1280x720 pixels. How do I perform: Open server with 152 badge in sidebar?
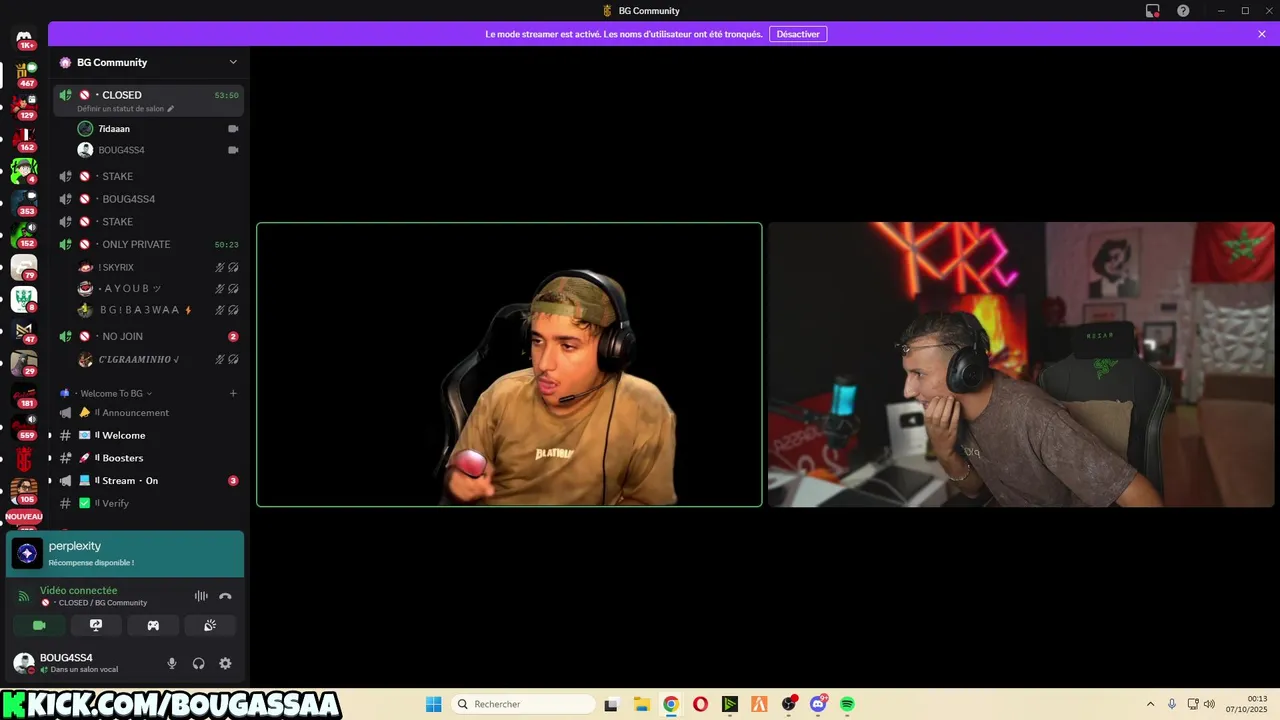(24, 234)
